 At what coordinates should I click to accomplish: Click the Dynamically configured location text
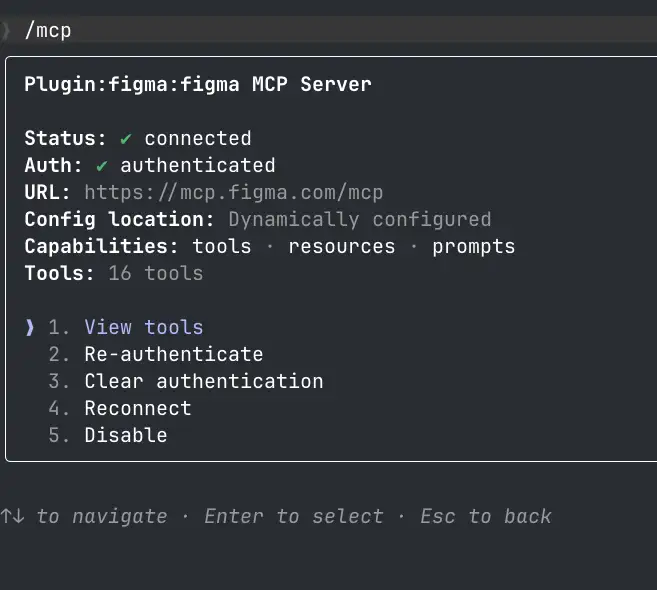coord(359,219)
